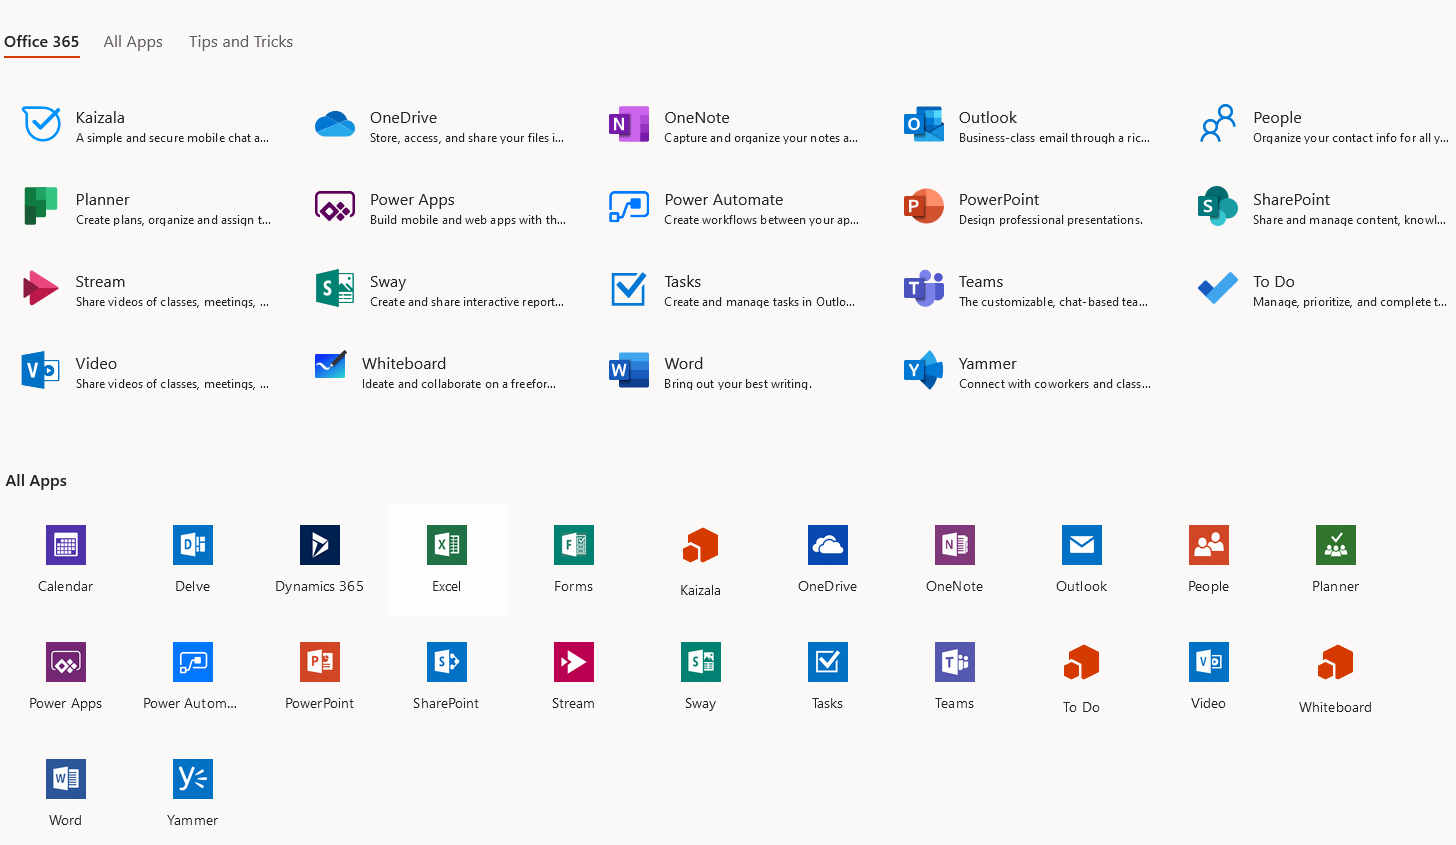Click 'Connect with coworkers and class...' description
The width and height of the screenshot is (1456, 845).
click(x=1055, y=384)
